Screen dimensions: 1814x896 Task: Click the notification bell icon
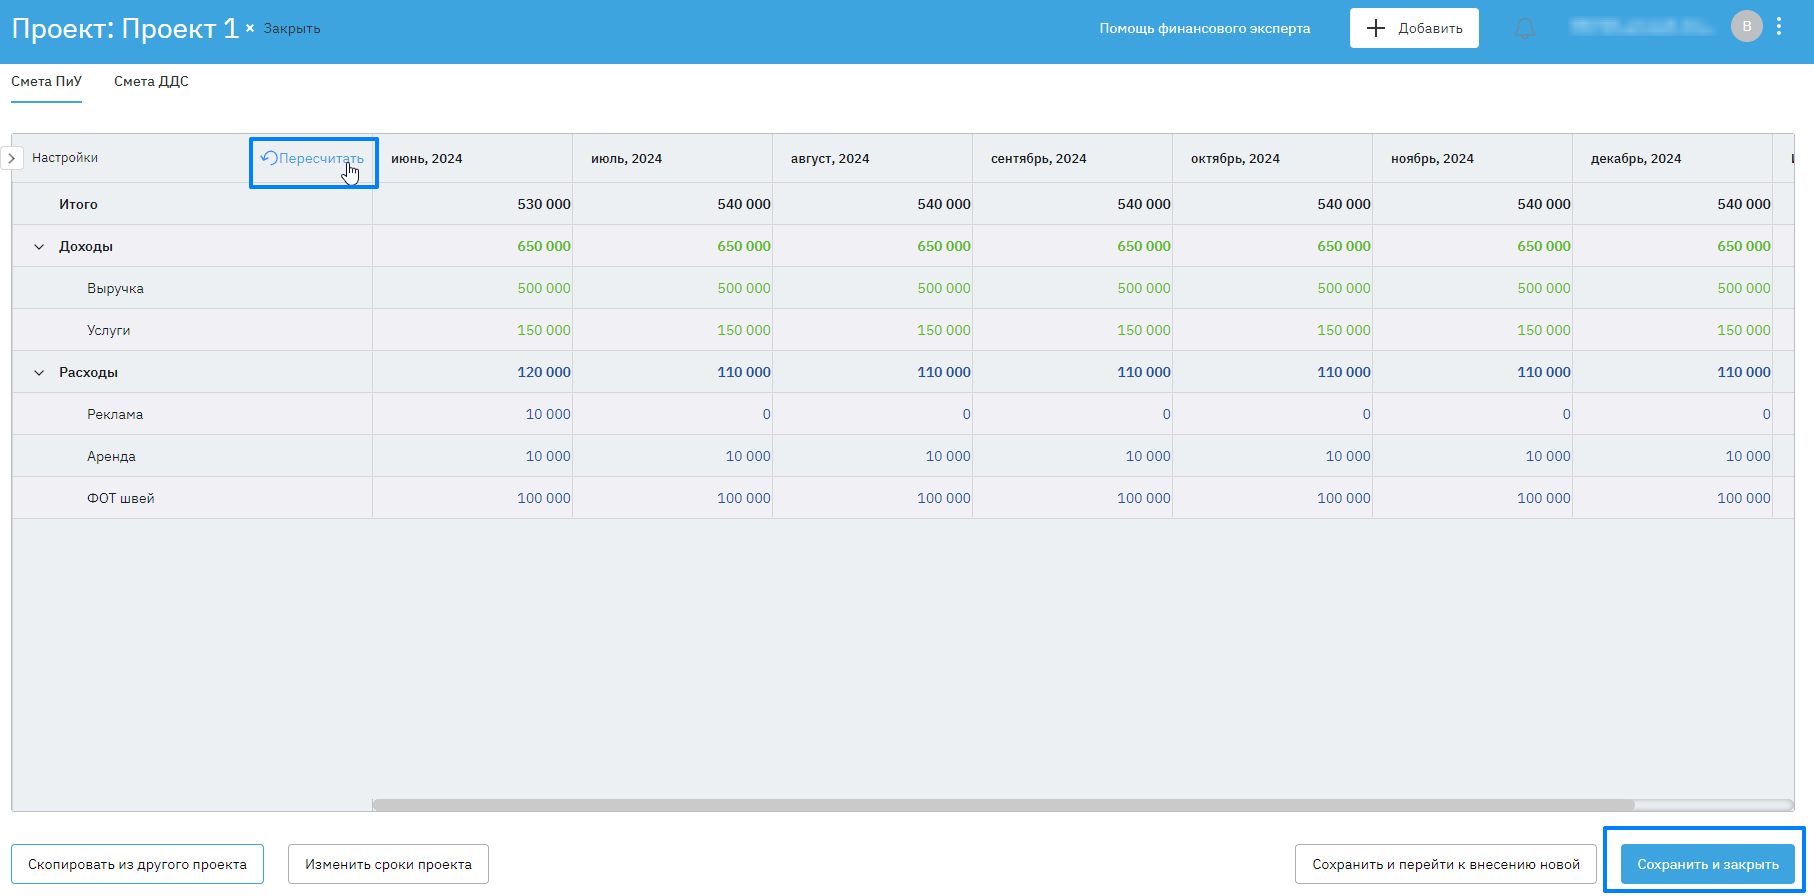(1524, 29)
